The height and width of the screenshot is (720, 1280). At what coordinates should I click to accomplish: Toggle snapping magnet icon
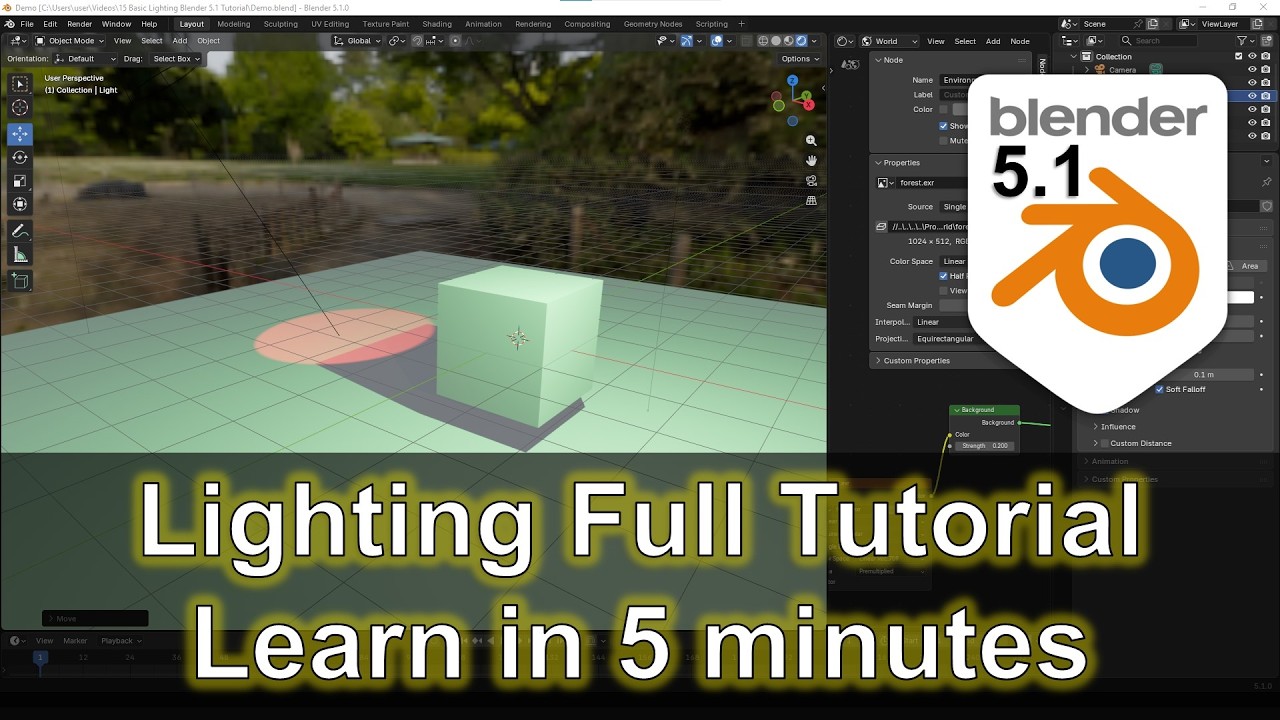point(418,41)
